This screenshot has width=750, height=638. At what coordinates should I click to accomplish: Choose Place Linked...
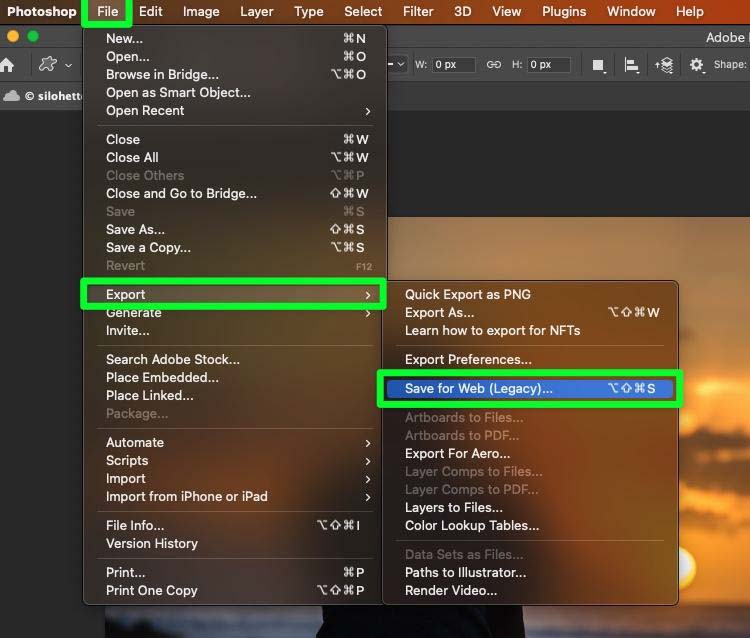tap(234, 396)
